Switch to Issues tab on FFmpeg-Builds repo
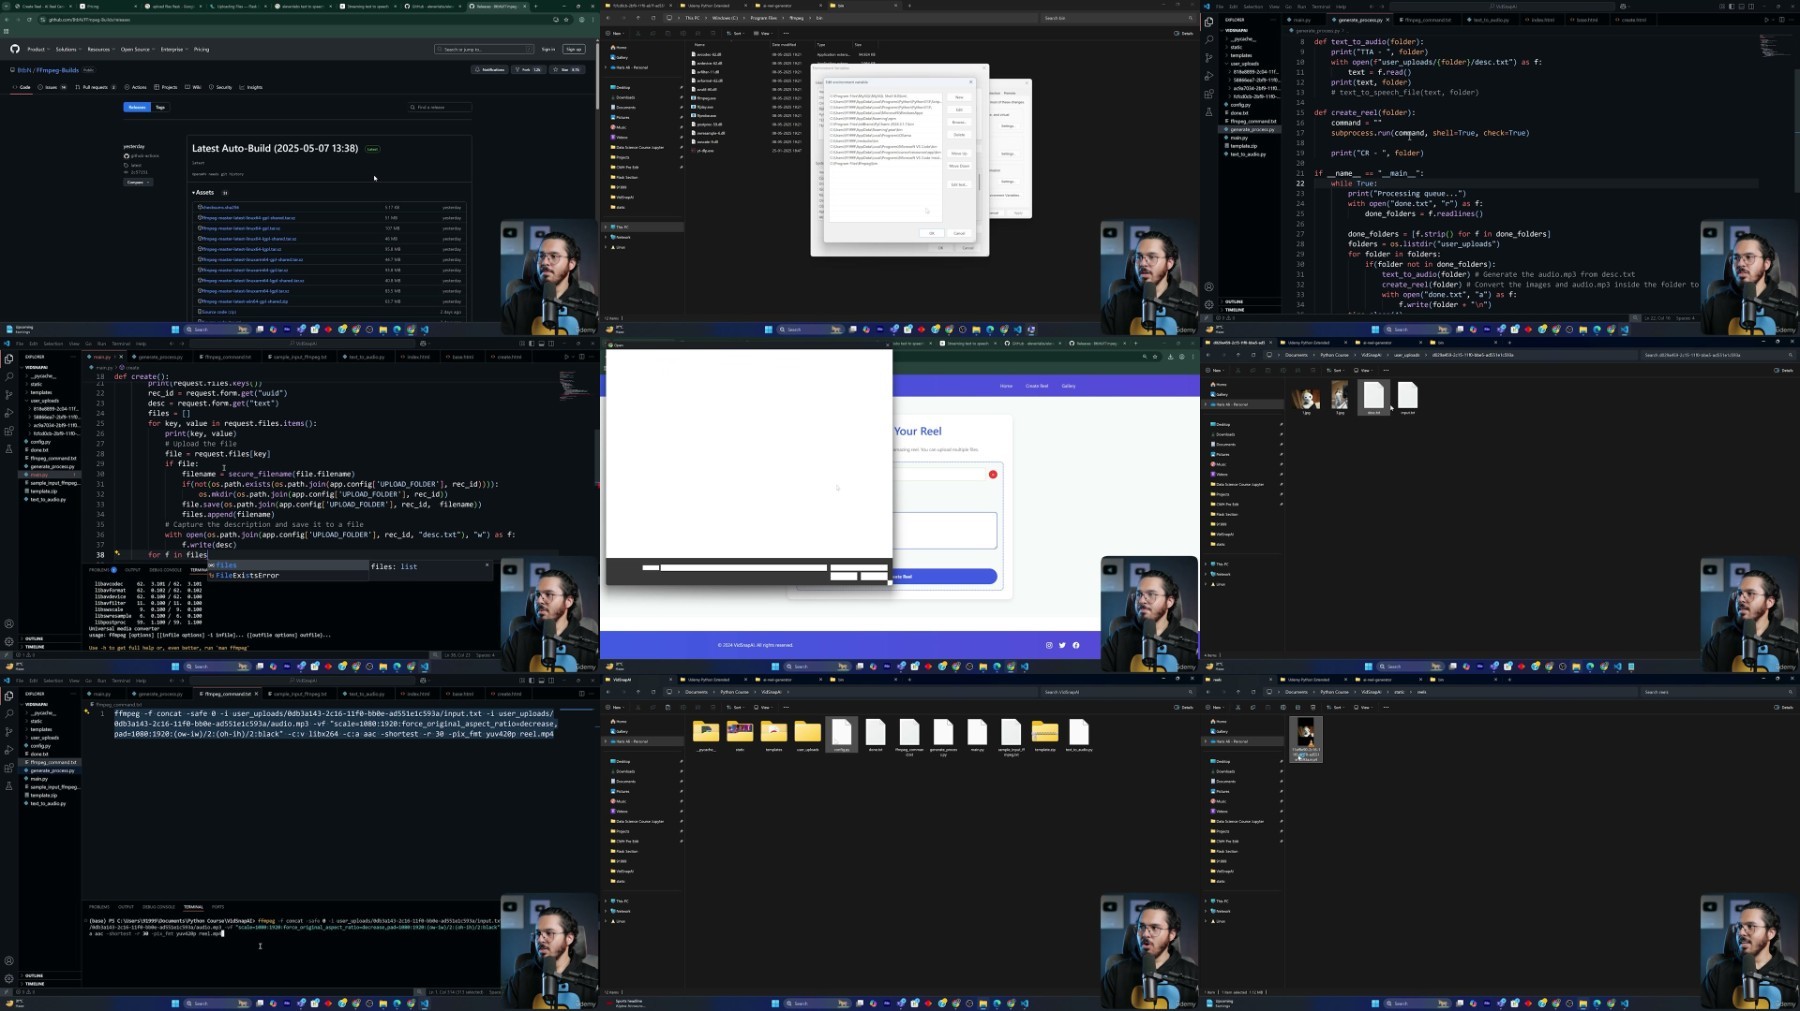The image size is (1800, 1011). 52,87
